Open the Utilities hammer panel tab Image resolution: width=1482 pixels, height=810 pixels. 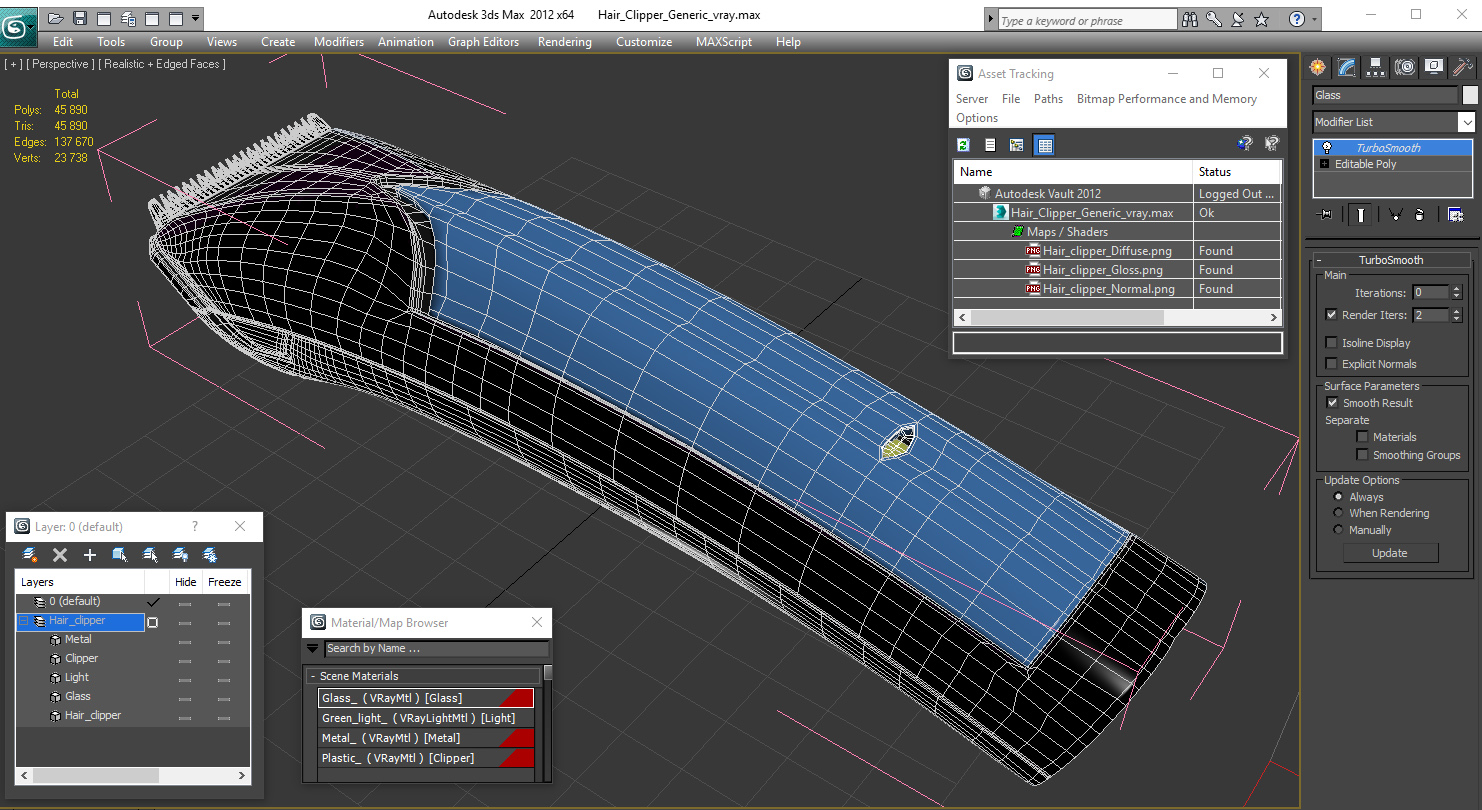(x=1463, y=67)
